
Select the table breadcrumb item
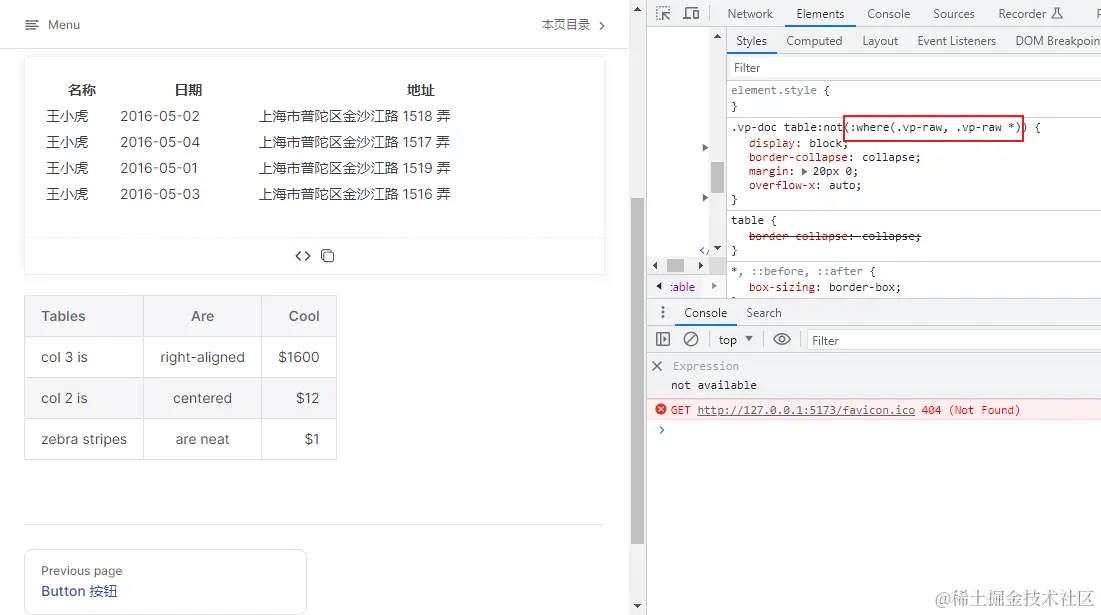click(x=682, y=286)
